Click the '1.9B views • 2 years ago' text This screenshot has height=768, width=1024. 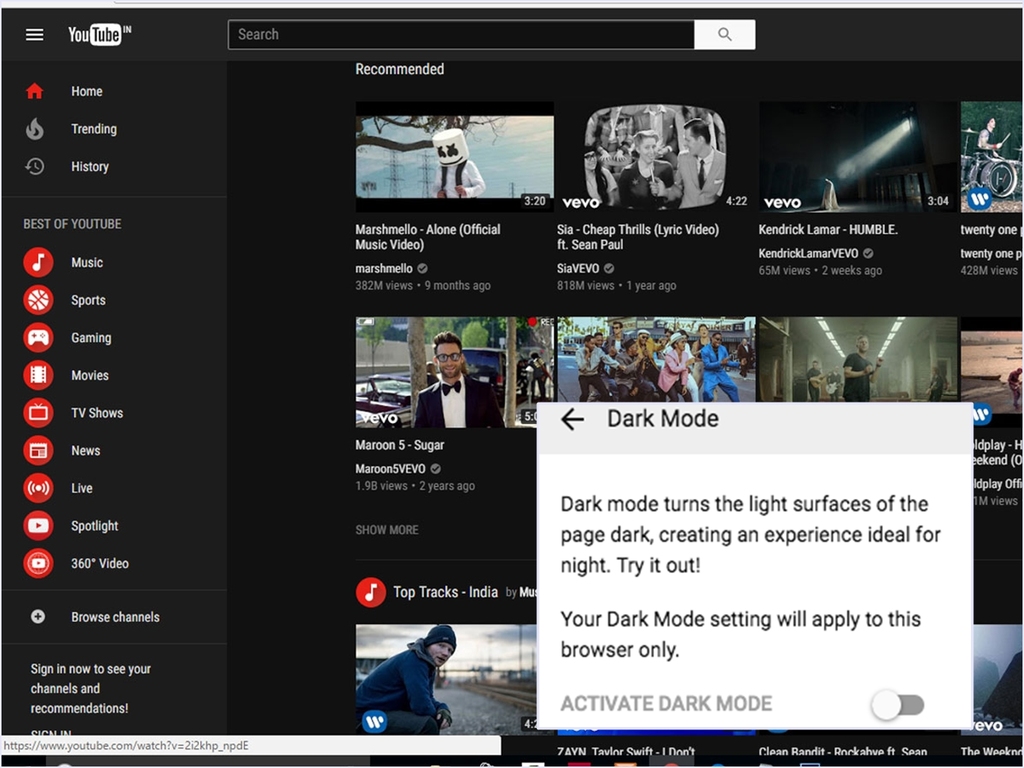click(415, 486)
